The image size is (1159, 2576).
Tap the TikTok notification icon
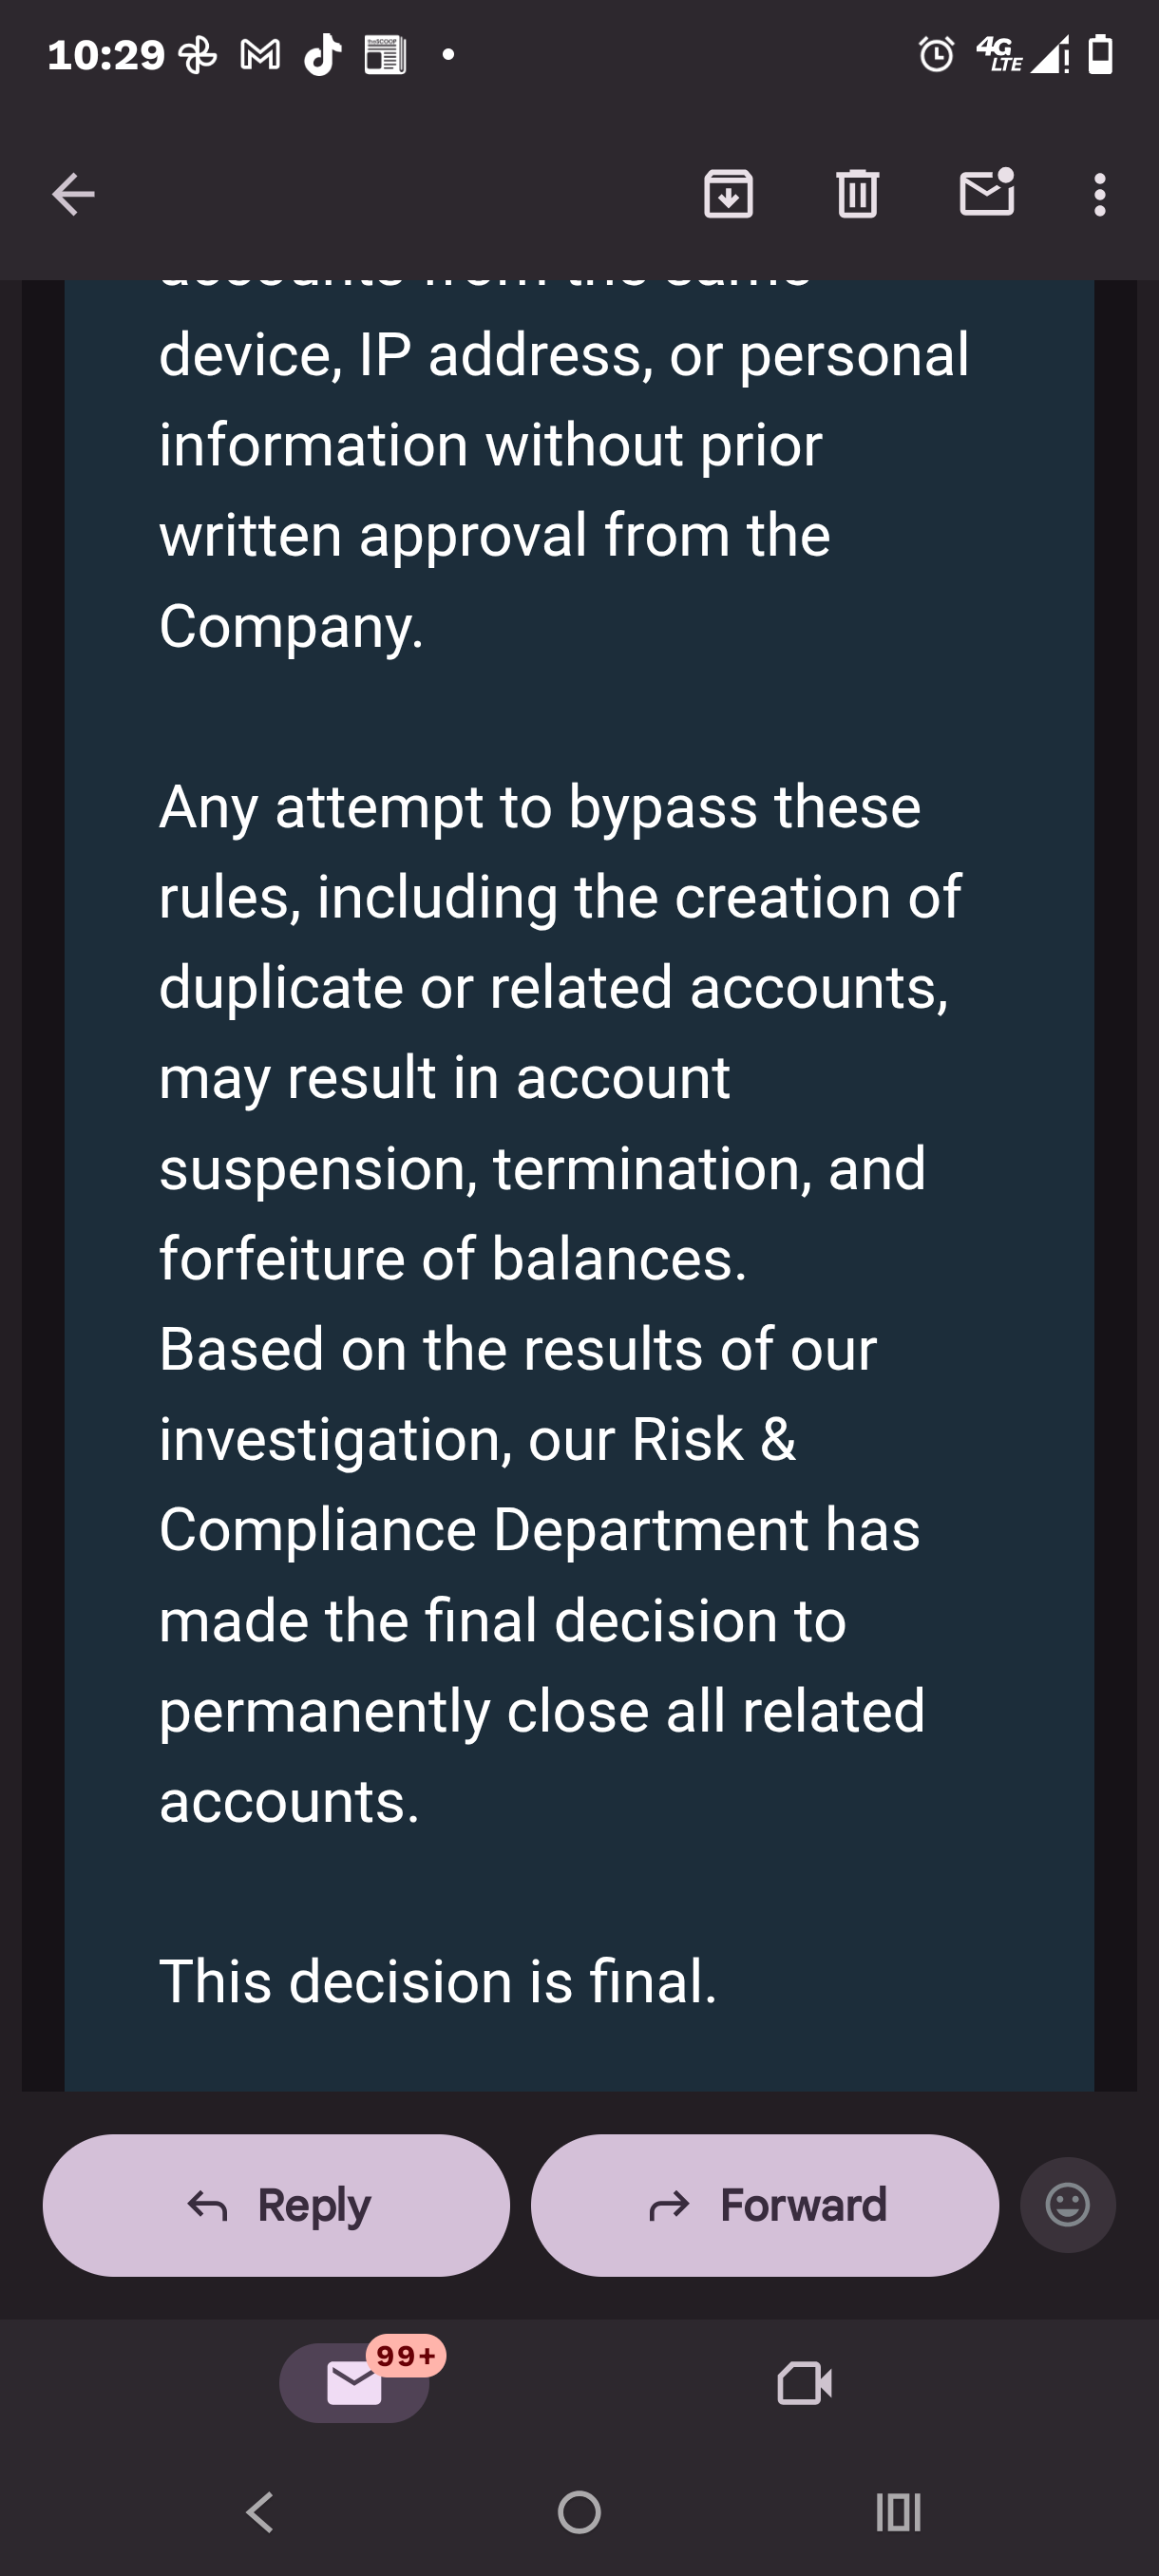pos(322,55)
